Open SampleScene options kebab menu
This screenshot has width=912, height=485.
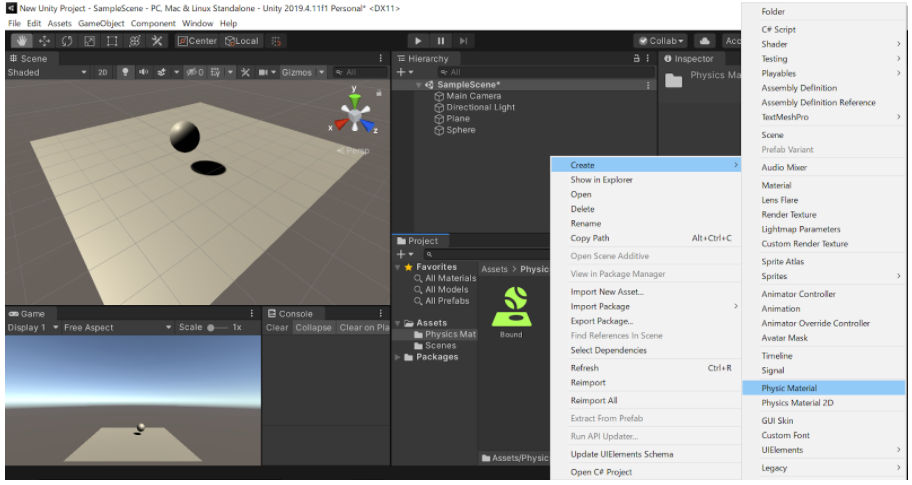pos(648,85)
